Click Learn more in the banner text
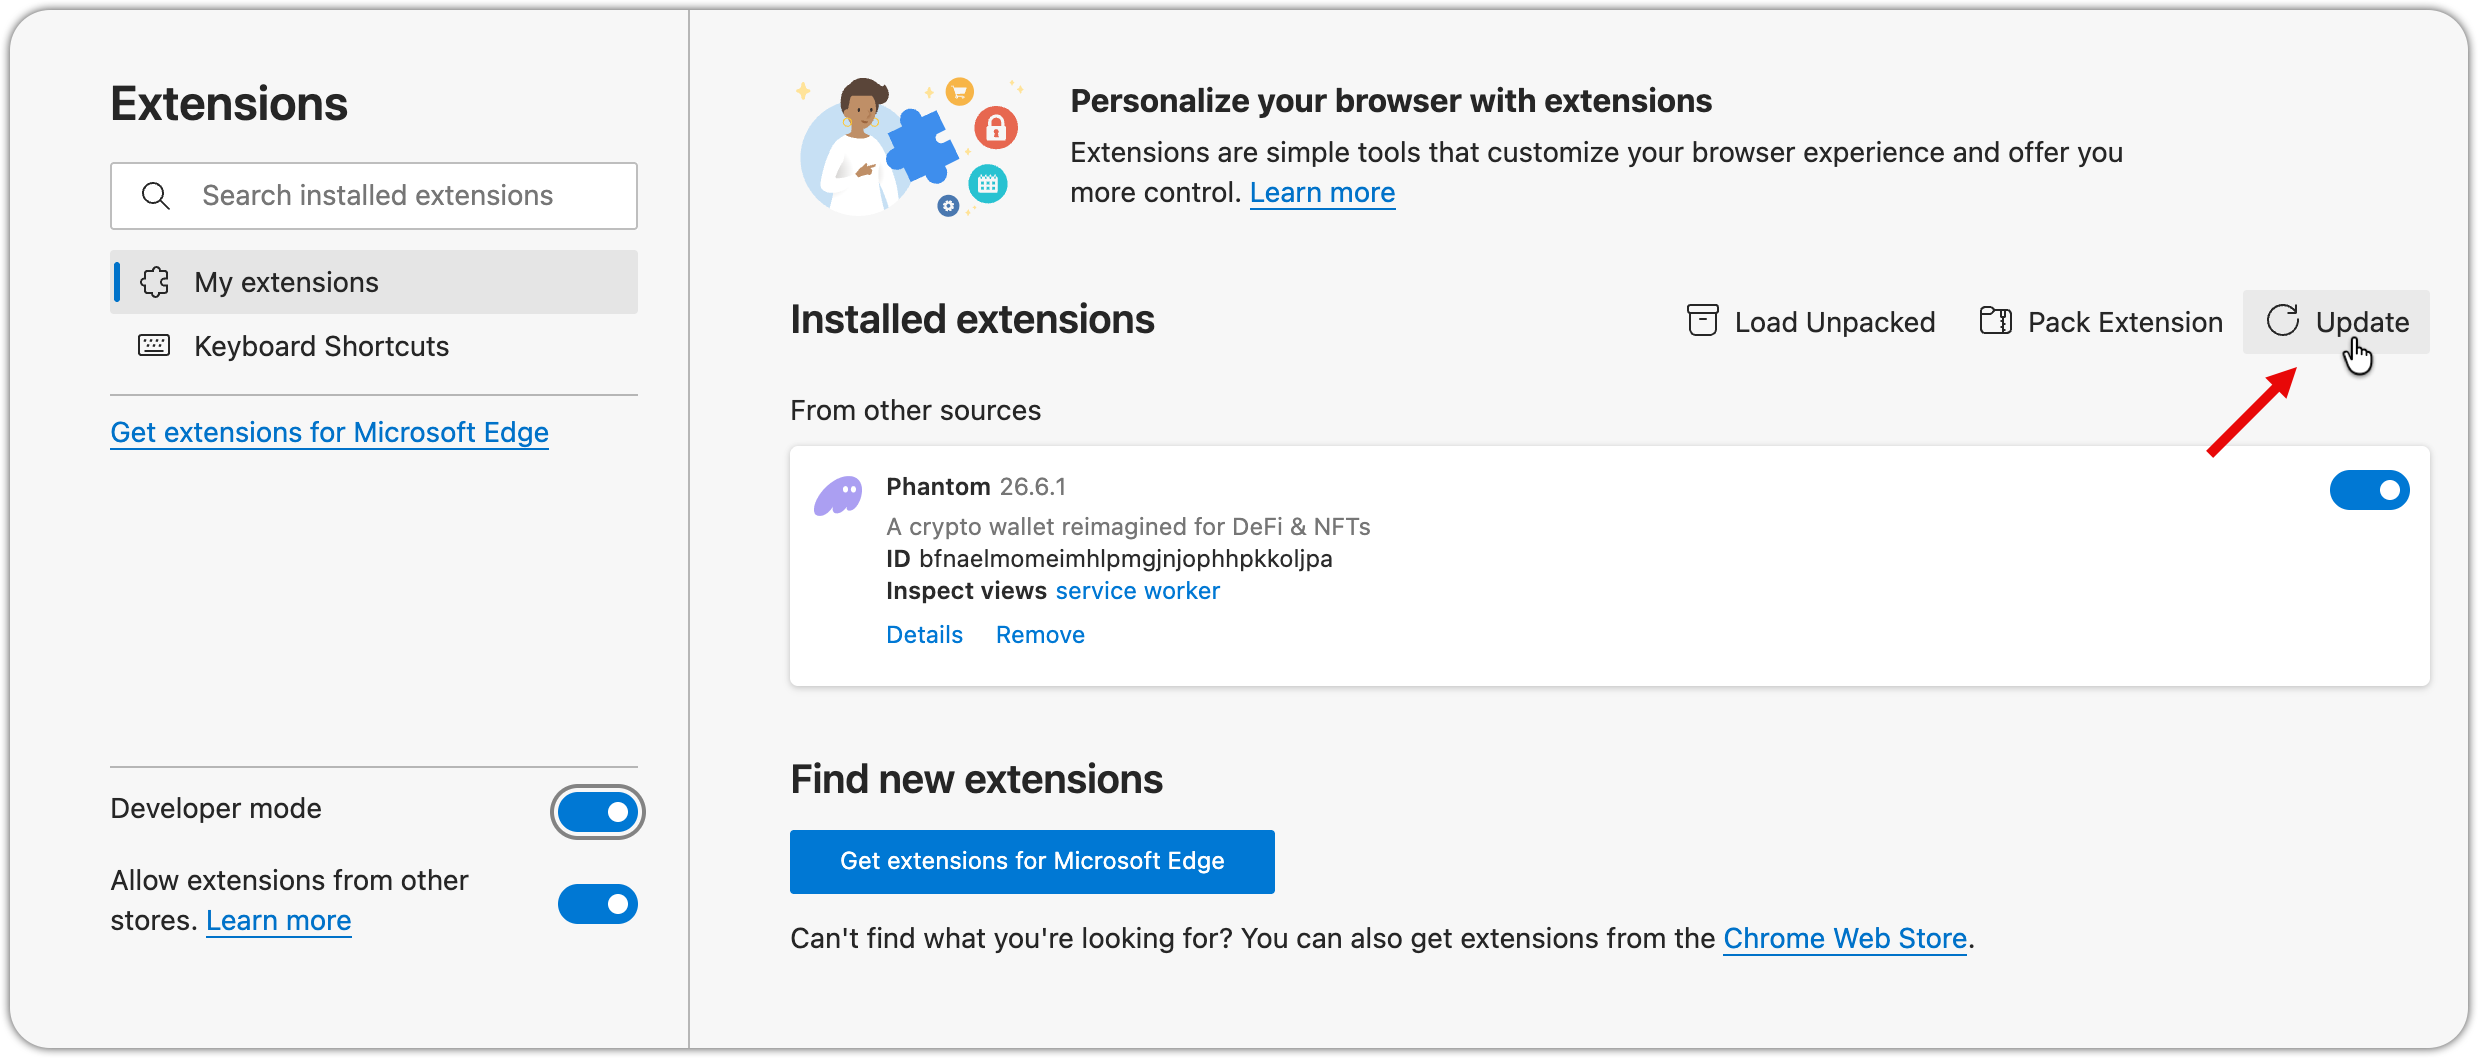 click(x=1321, y=192)
